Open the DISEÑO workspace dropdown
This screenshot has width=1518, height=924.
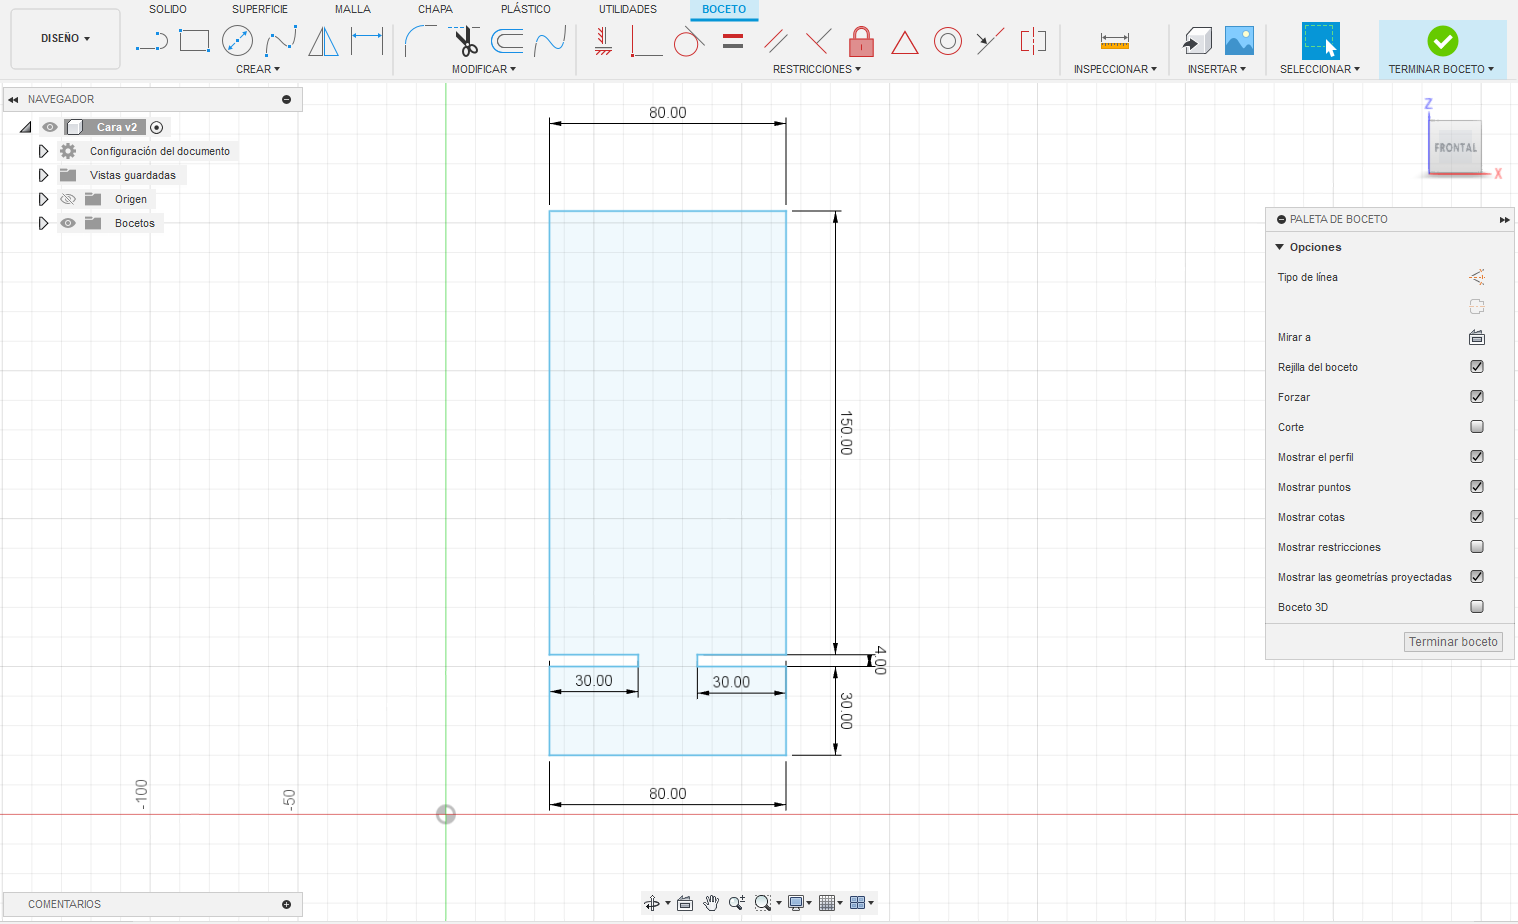(66, 39)
